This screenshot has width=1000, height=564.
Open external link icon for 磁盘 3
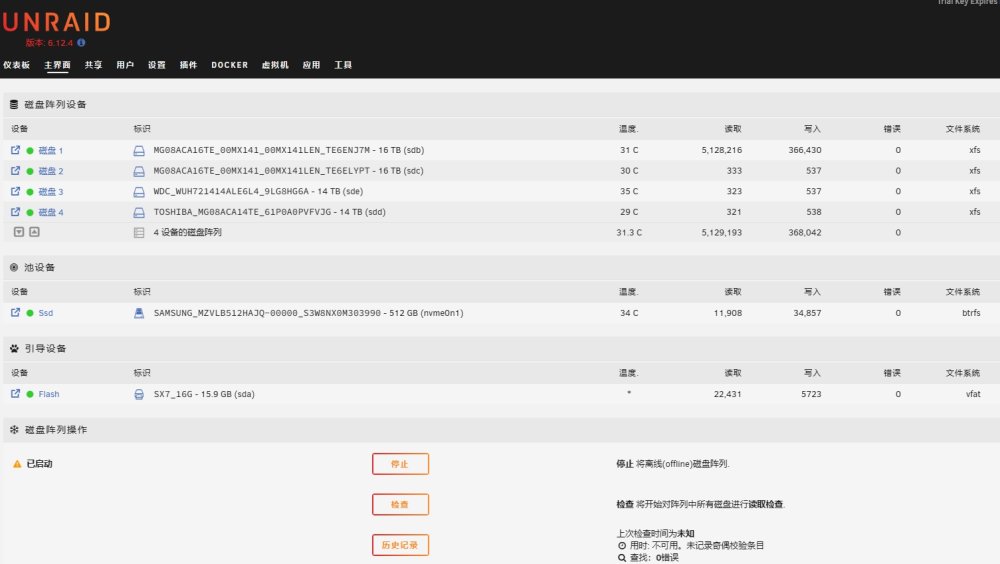coord(15,191)
